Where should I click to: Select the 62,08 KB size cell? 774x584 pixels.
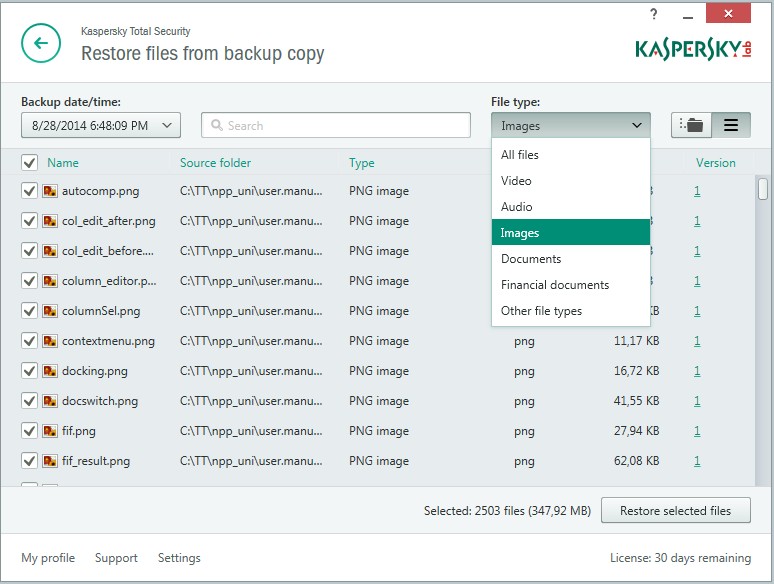pos(636,461)
